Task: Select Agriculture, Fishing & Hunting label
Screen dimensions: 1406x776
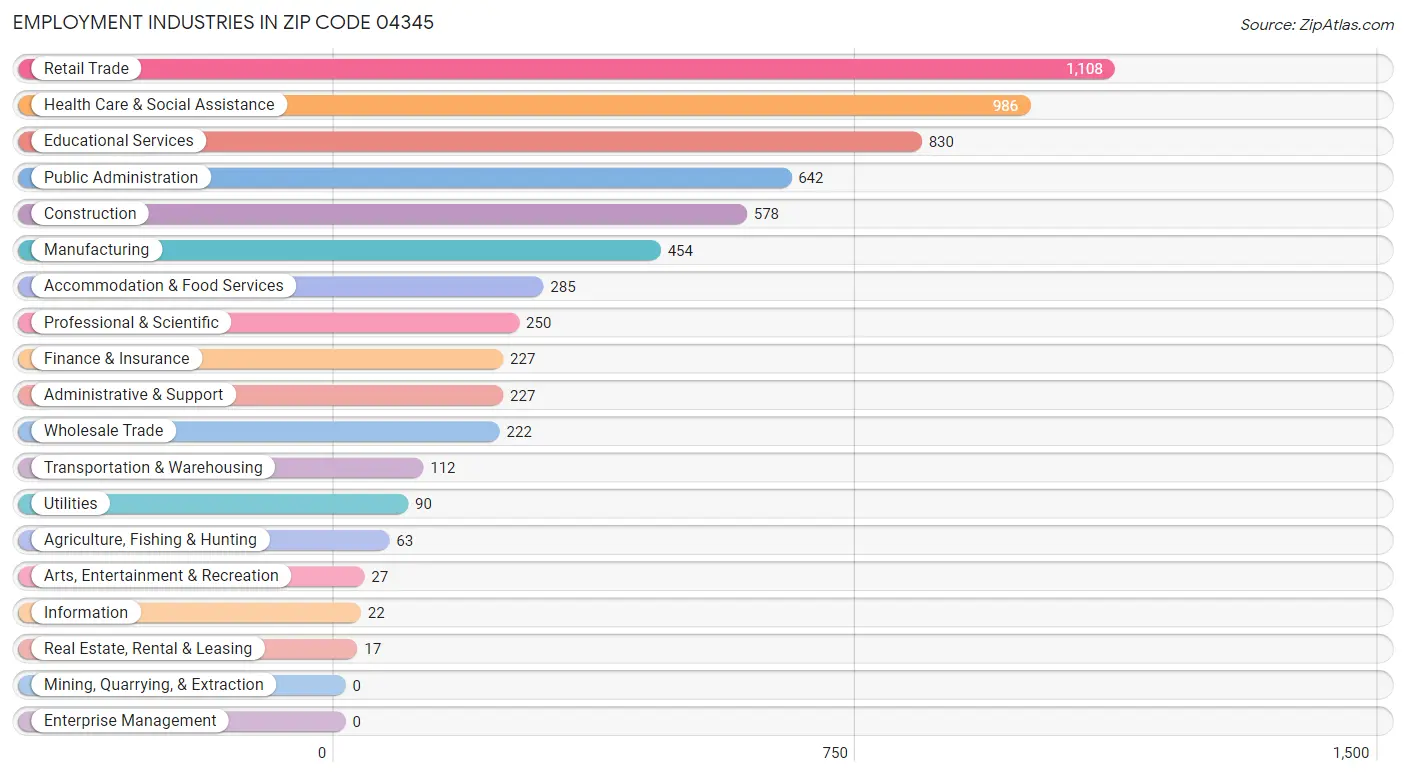Action: [150, 540]
